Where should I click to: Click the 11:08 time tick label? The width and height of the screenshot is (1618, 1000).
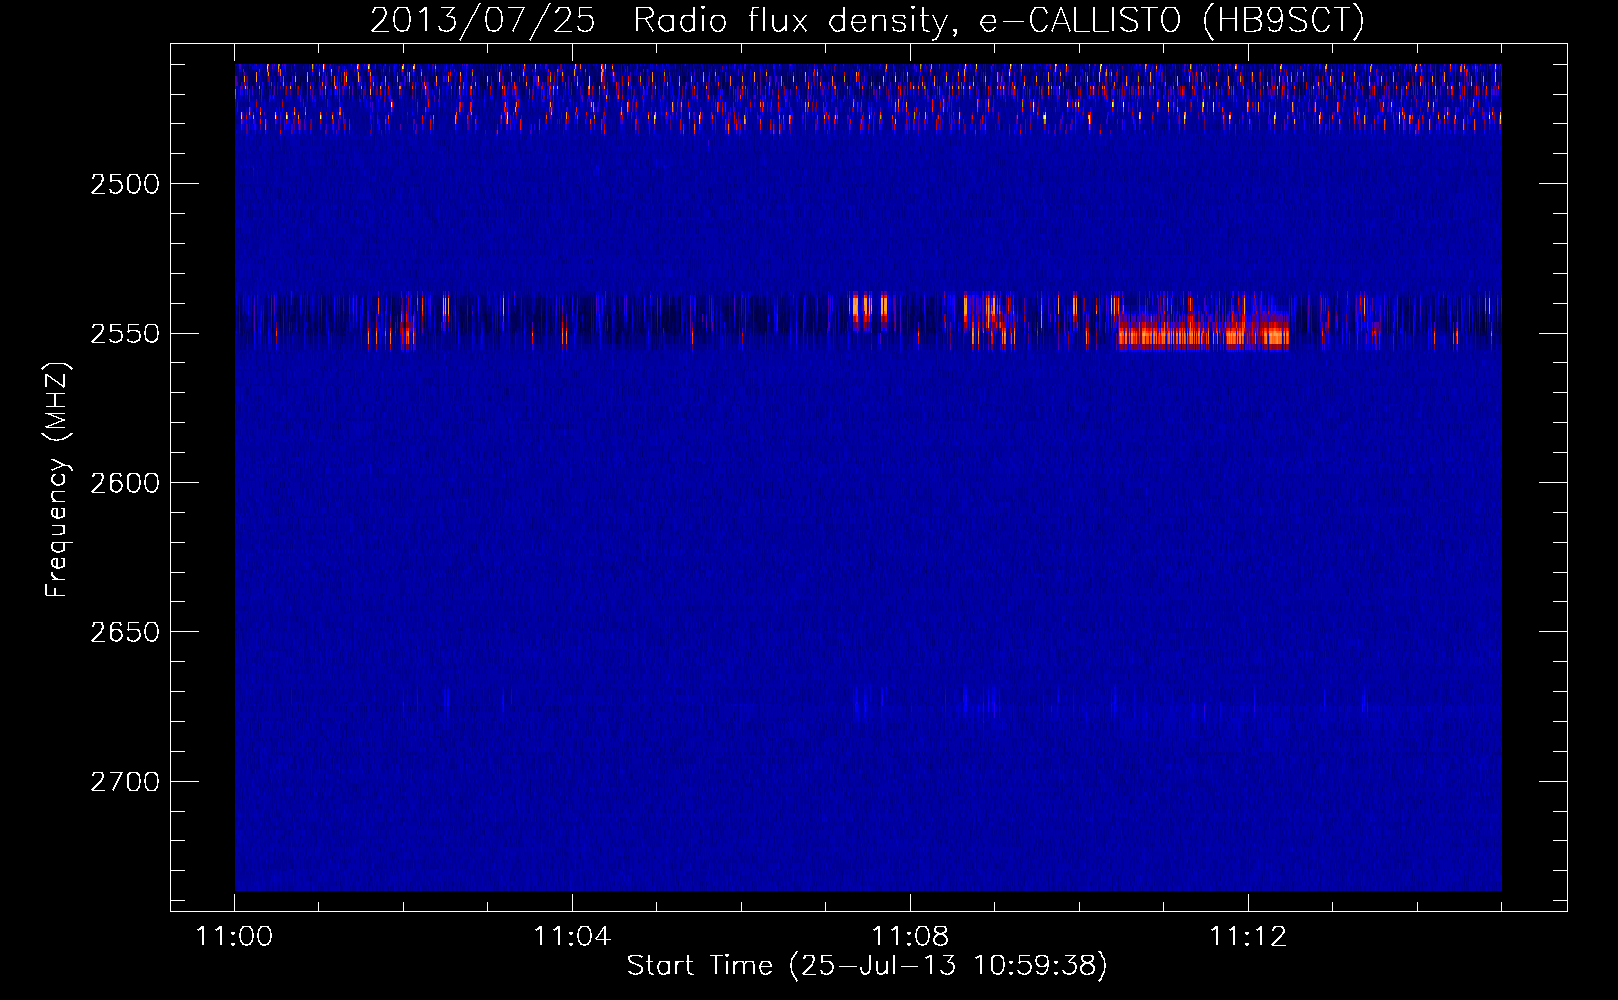point(910,937)
